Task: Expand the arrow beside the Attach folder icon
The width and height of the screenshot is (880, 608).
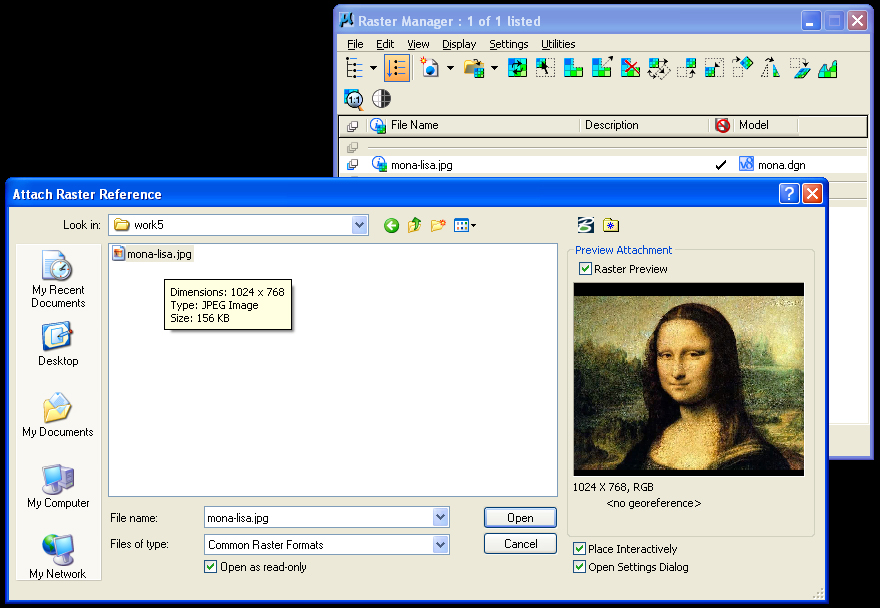Action: (x=494, y=68)
